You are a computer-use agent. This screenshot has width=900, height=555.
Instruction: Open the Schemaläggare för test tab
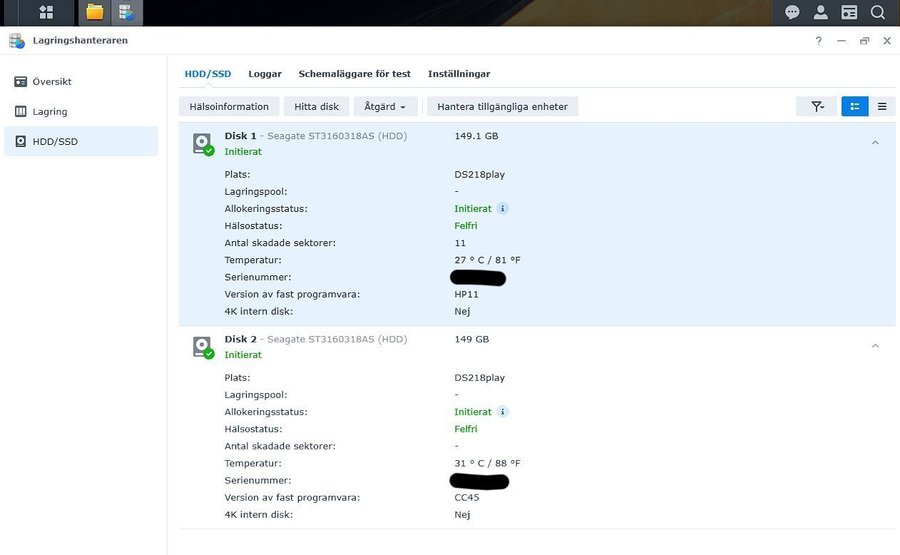point(354,74)
